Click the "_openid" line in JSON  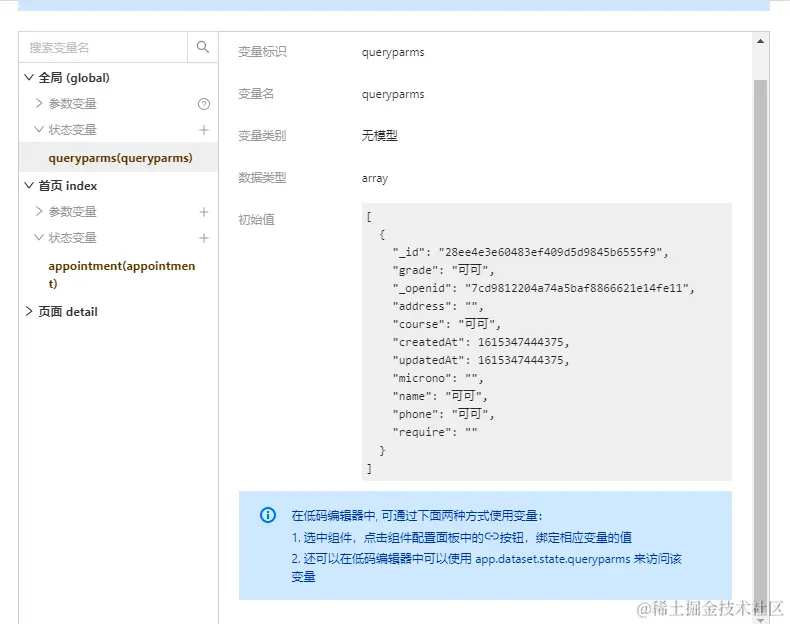tap(543, 288)
